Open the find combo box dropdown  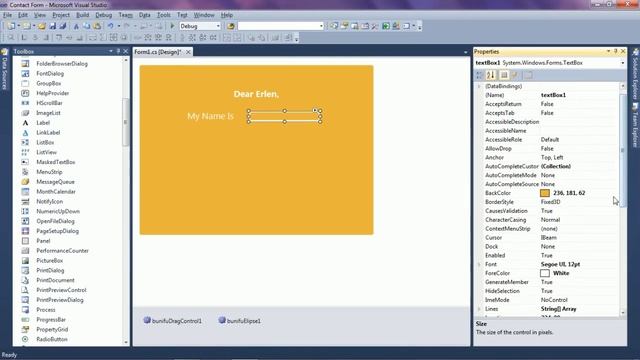point(321,26)
